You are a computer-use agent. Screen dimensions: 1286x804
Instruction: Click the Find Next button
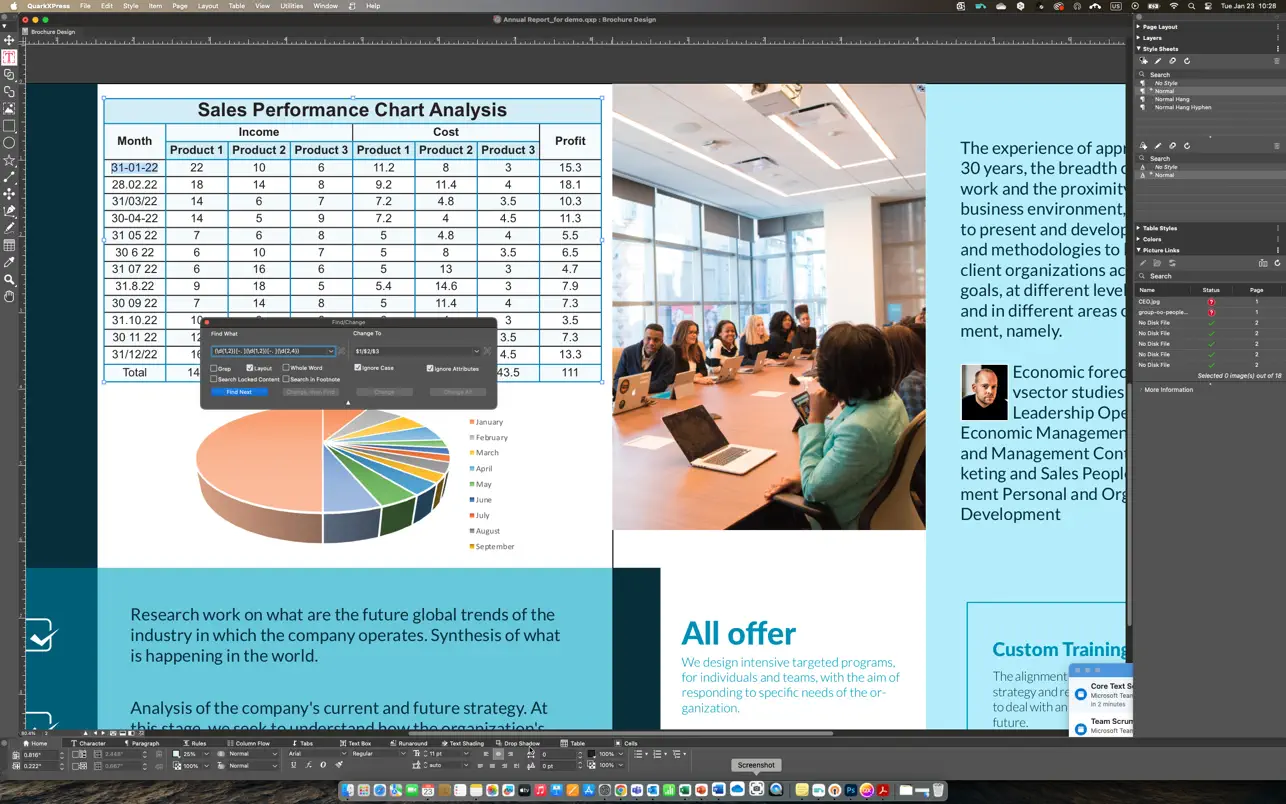pyautogui.click(x=239, y=392)
